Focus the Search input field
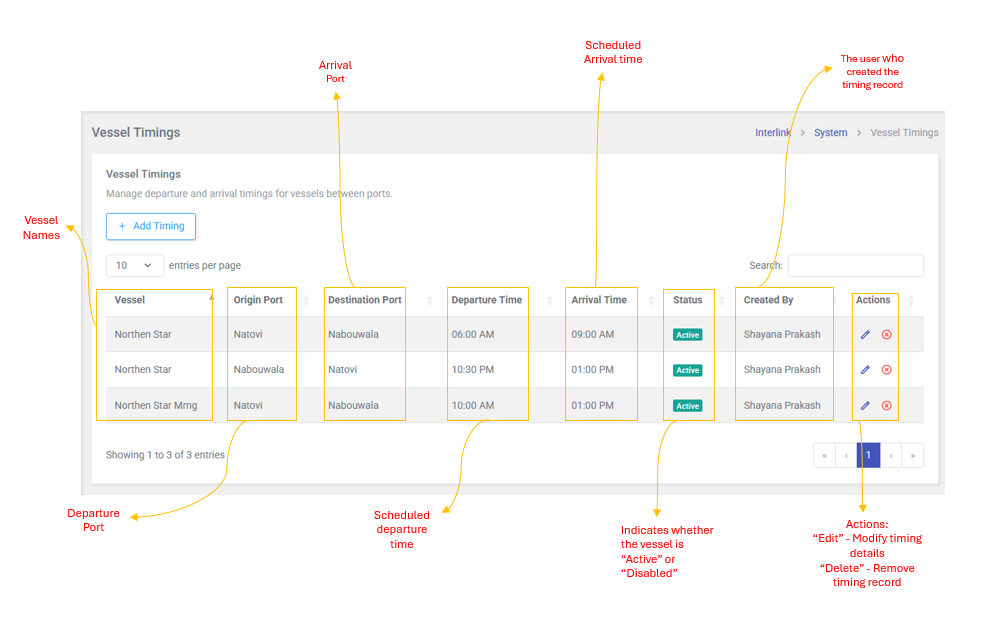The width and height of the screenshot is (1005, 626). click(855, 266)
